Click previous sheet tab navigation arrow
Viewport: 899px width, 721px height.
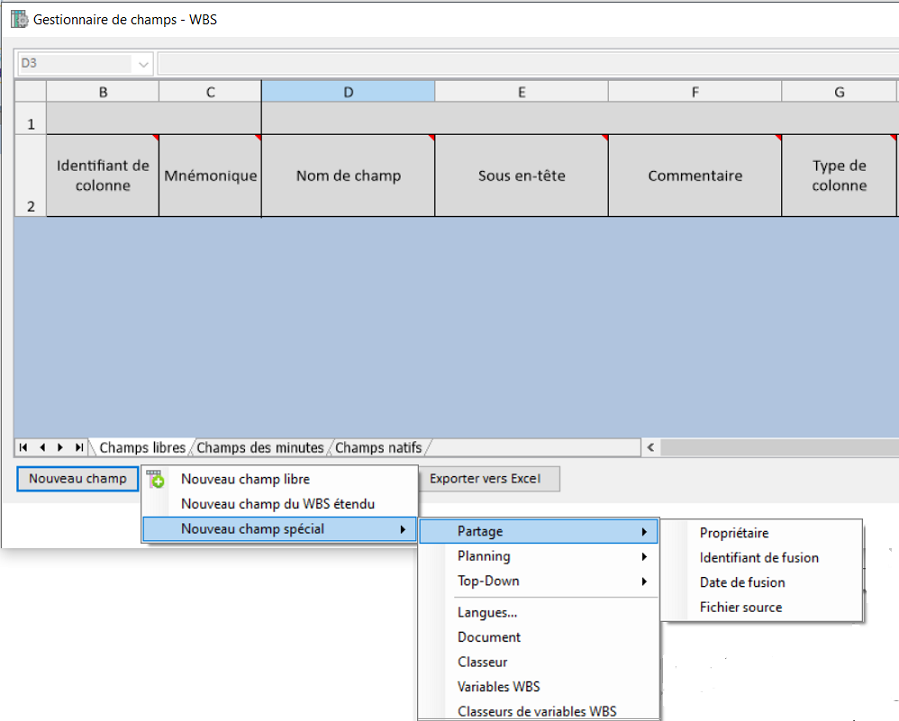click(x=42, y=448)
